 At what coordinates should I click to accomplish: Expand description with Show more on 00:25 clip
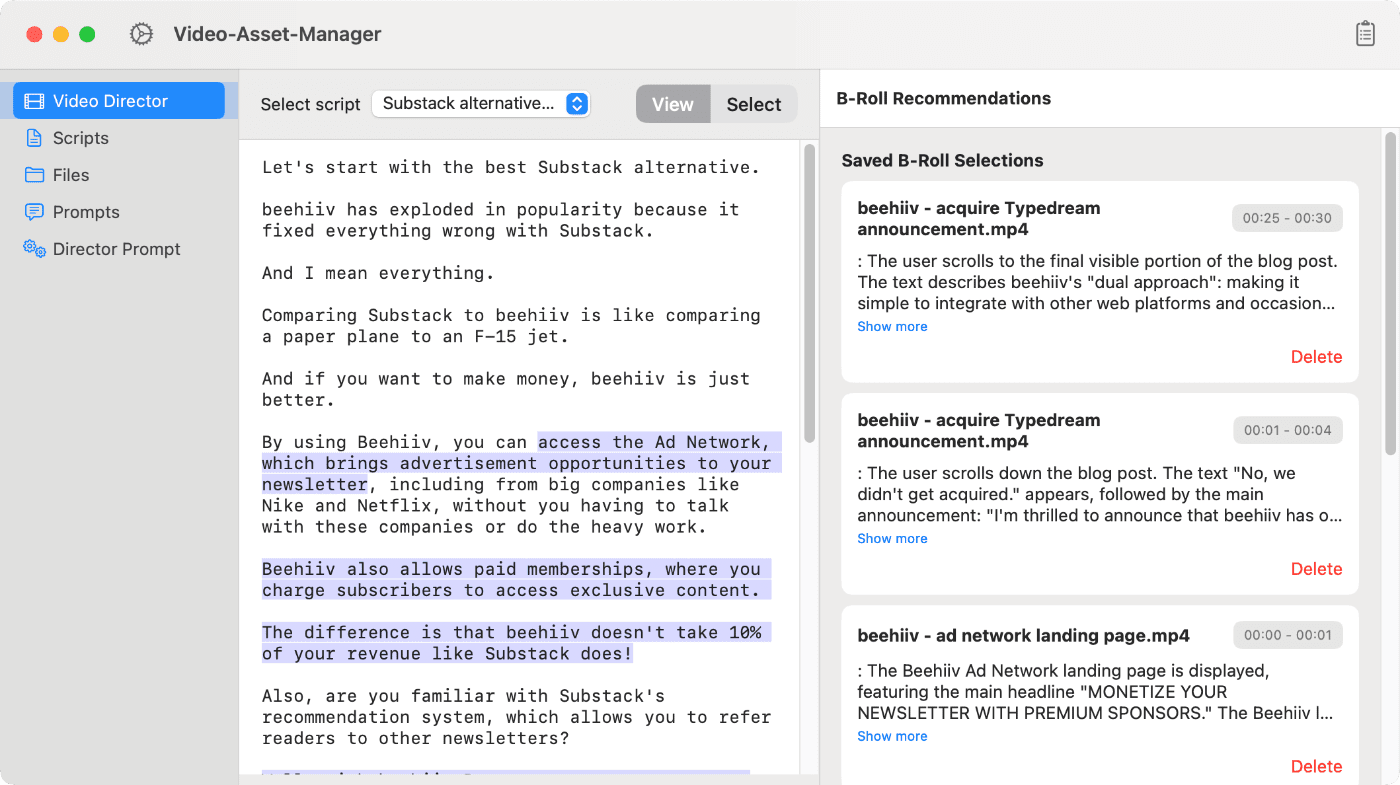coord(892,327)
